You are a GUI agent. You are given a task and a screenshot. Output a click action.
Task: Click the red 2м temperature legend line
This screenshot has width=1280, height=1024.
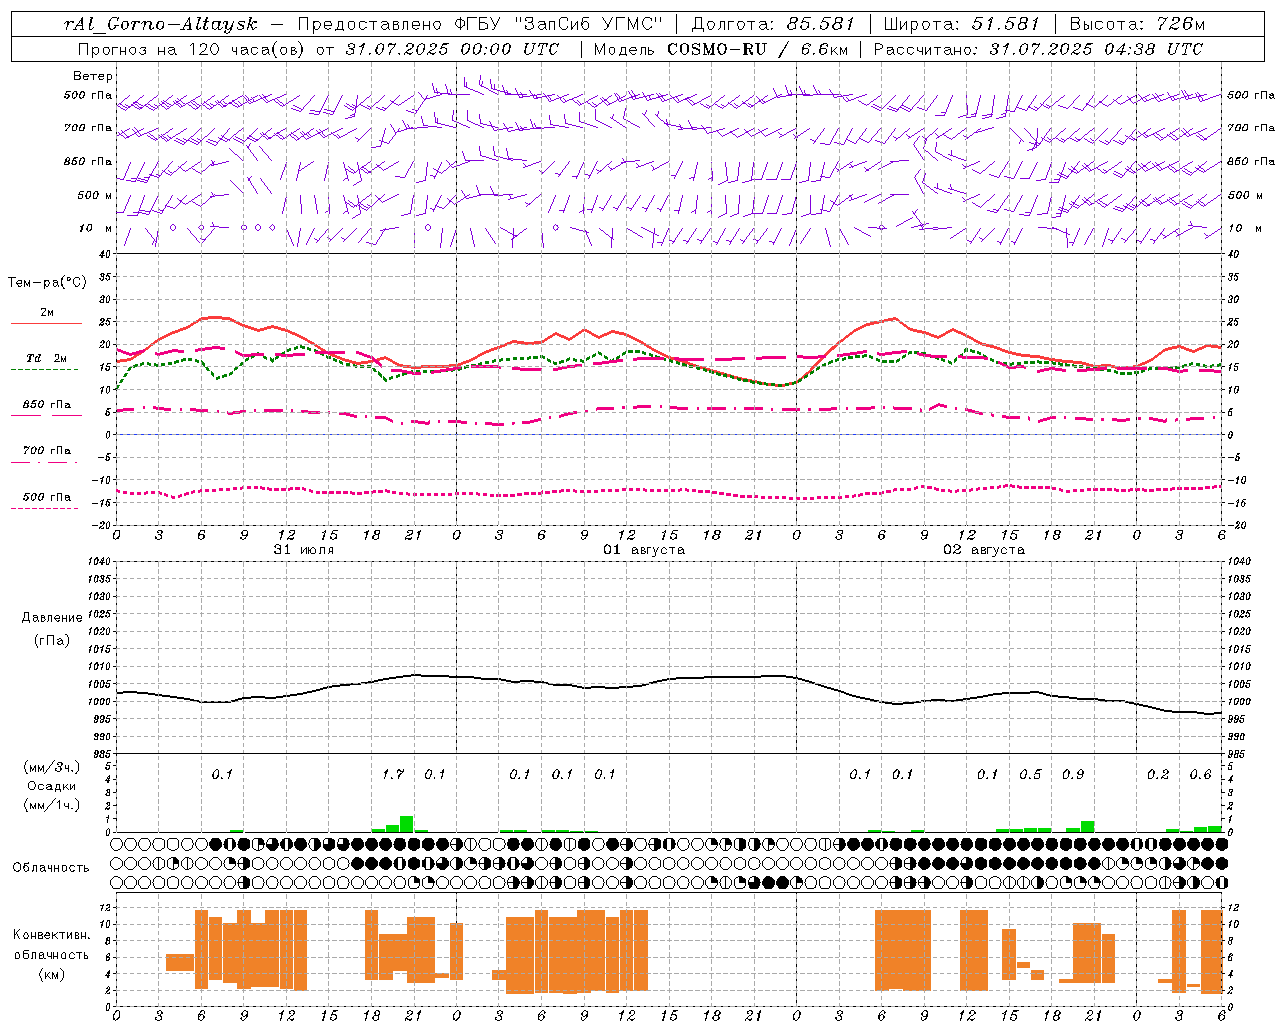(46, 324)
